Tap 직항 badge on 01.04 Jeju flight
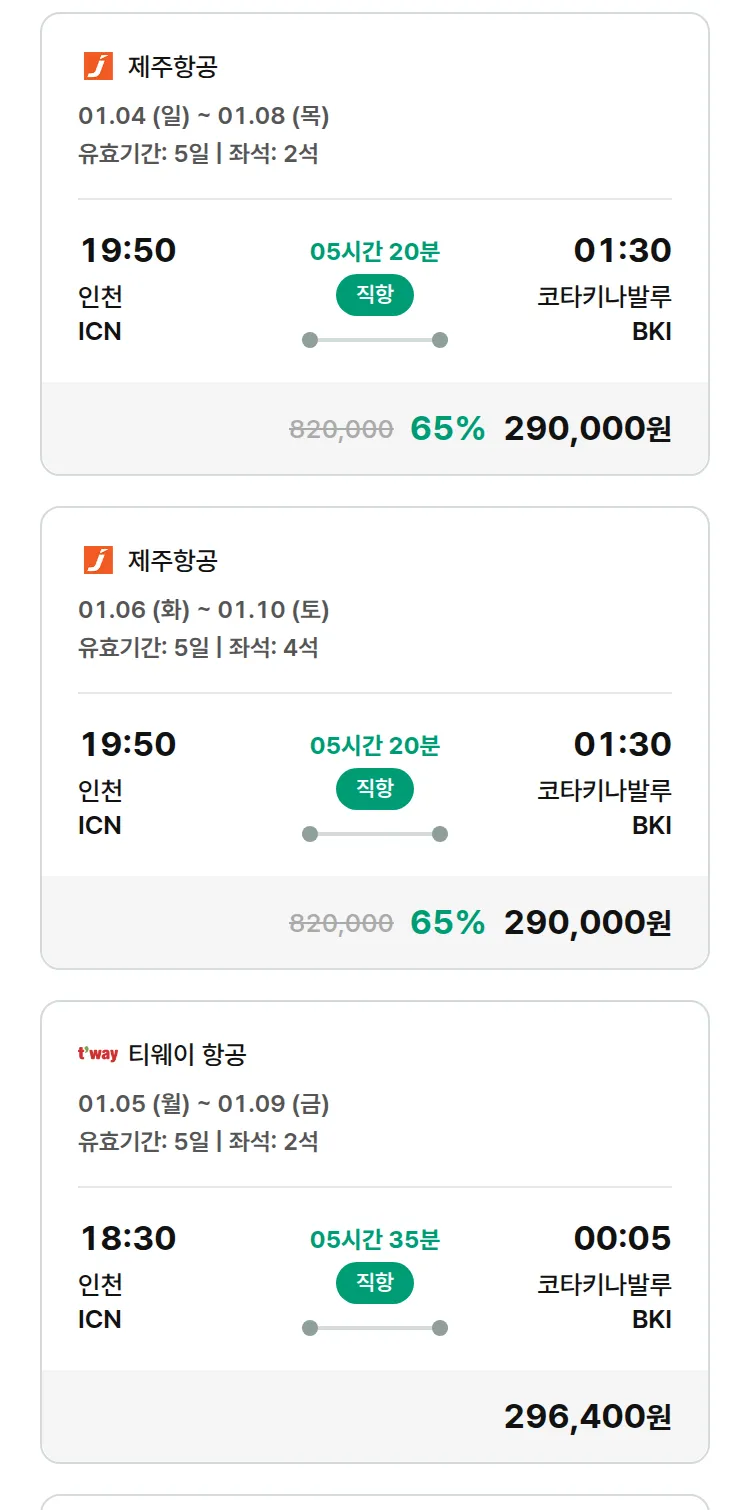 click(374, 295)
